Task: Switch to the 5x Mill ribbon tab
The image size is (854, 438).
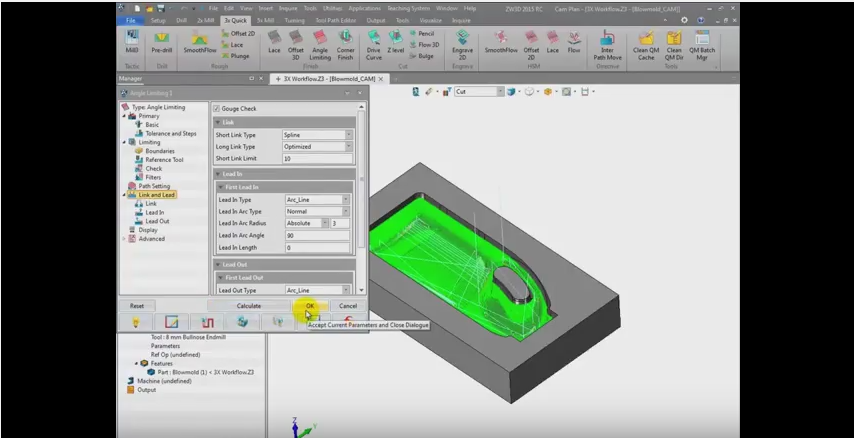Action: 265,21
